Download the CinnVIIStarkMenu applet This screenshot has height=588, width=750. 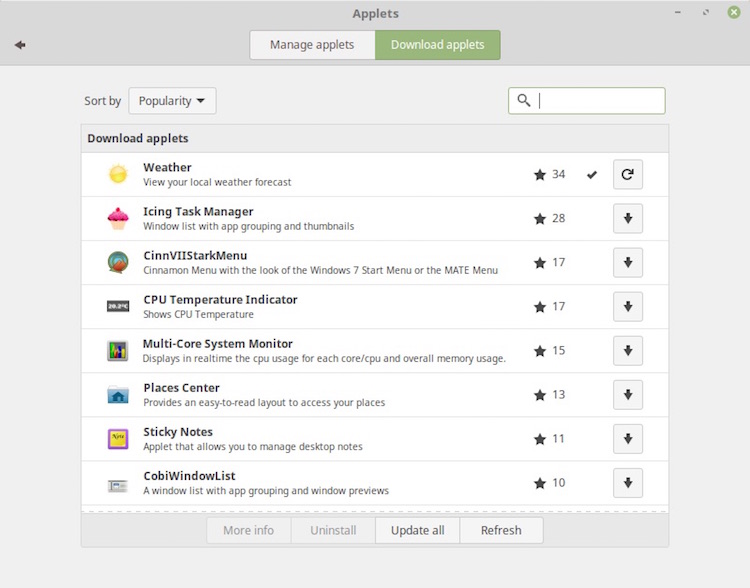click(628, 263)
